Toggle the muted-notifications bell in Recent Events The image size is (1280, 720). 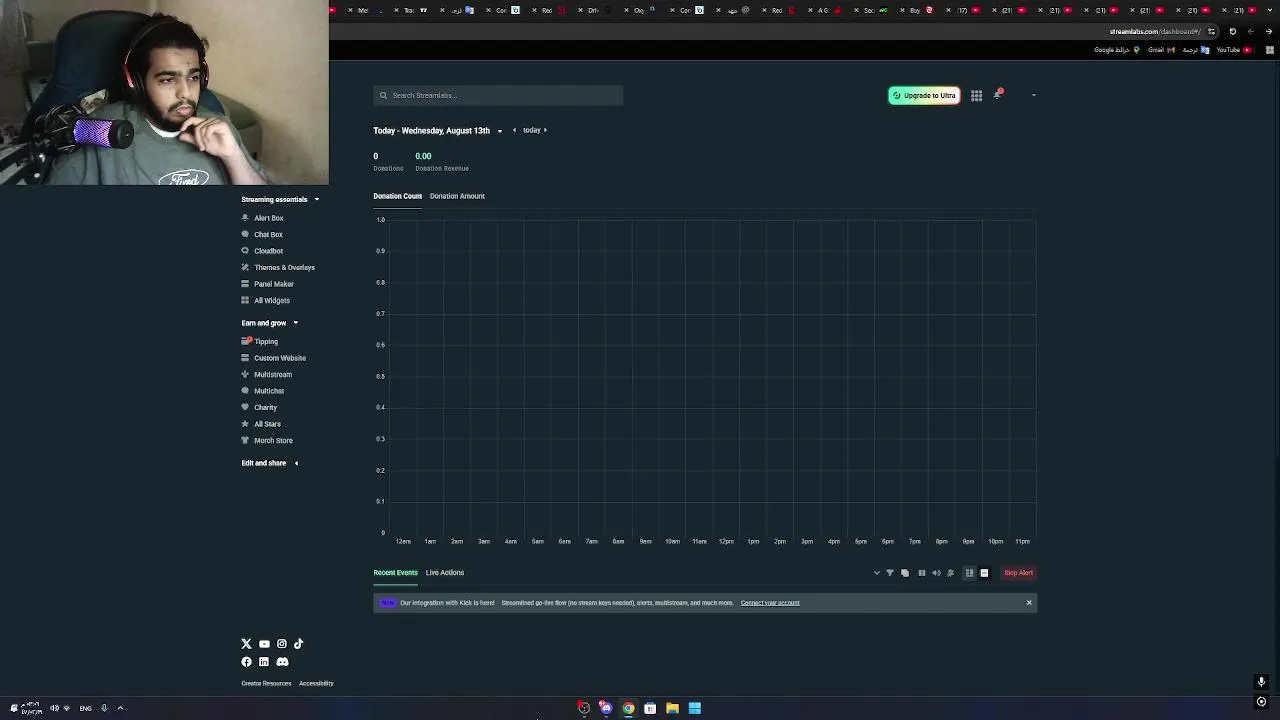951,573
